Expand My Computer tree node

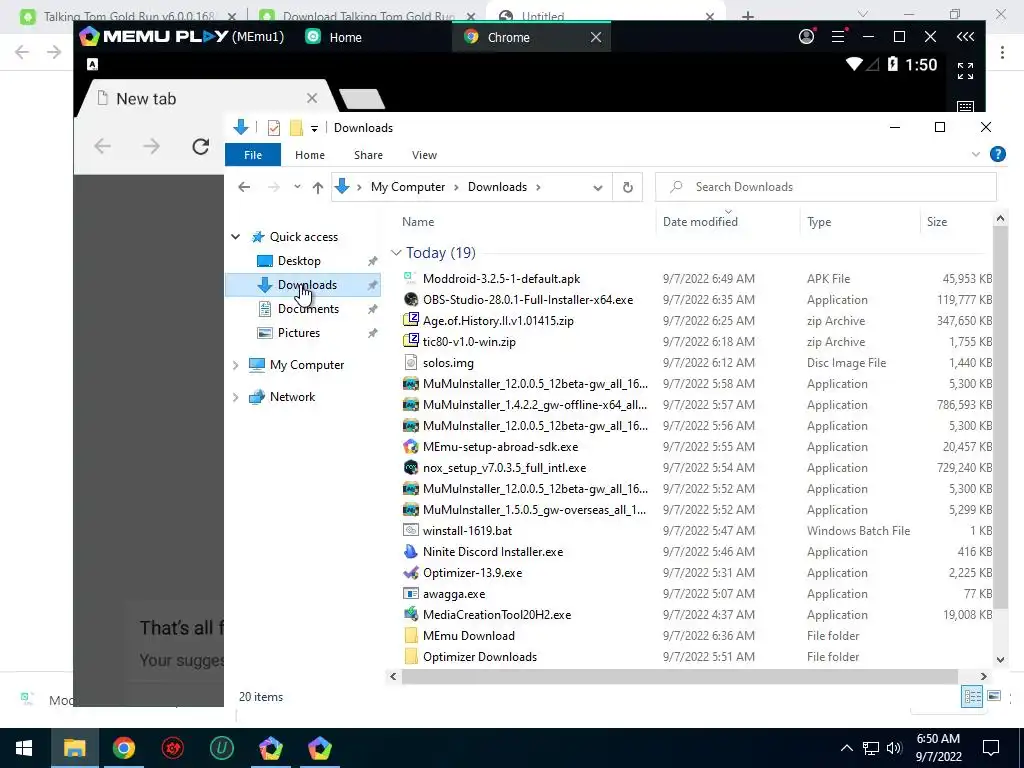click(x=236, y=365)
